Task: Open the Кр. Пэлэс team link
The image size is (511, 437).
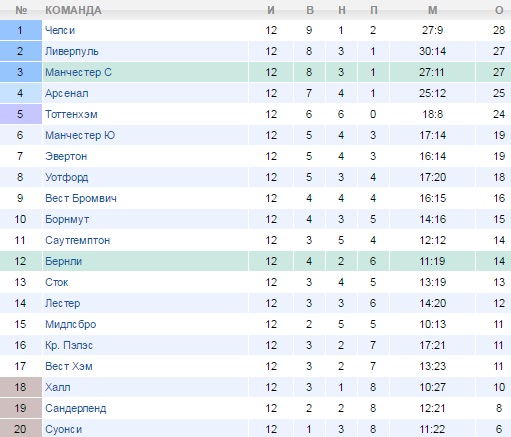Action: click(69, 345)
